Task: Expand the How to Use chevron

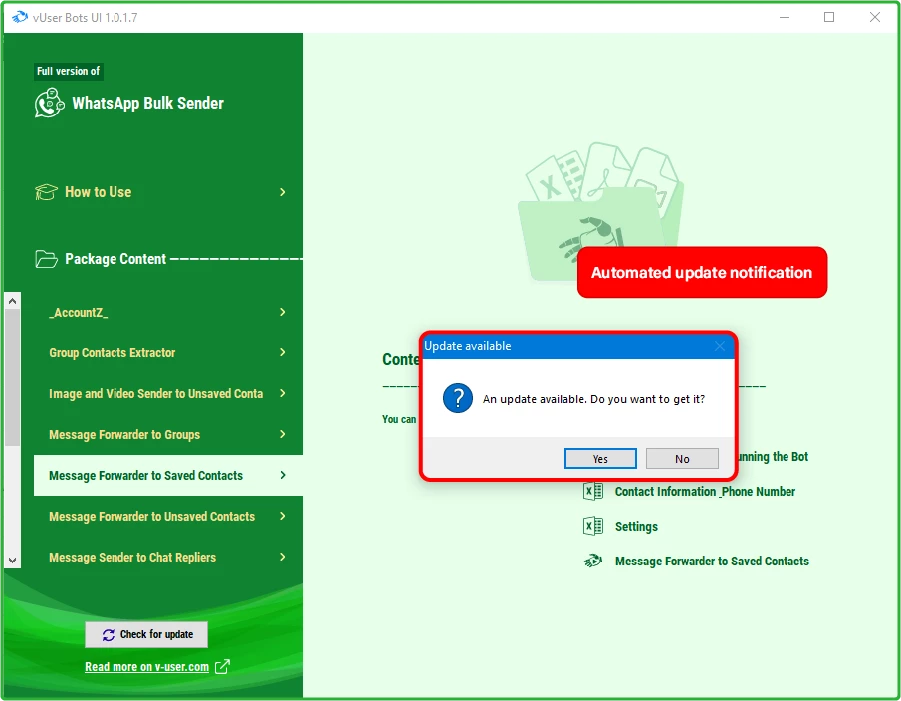Action: (283, 192)
